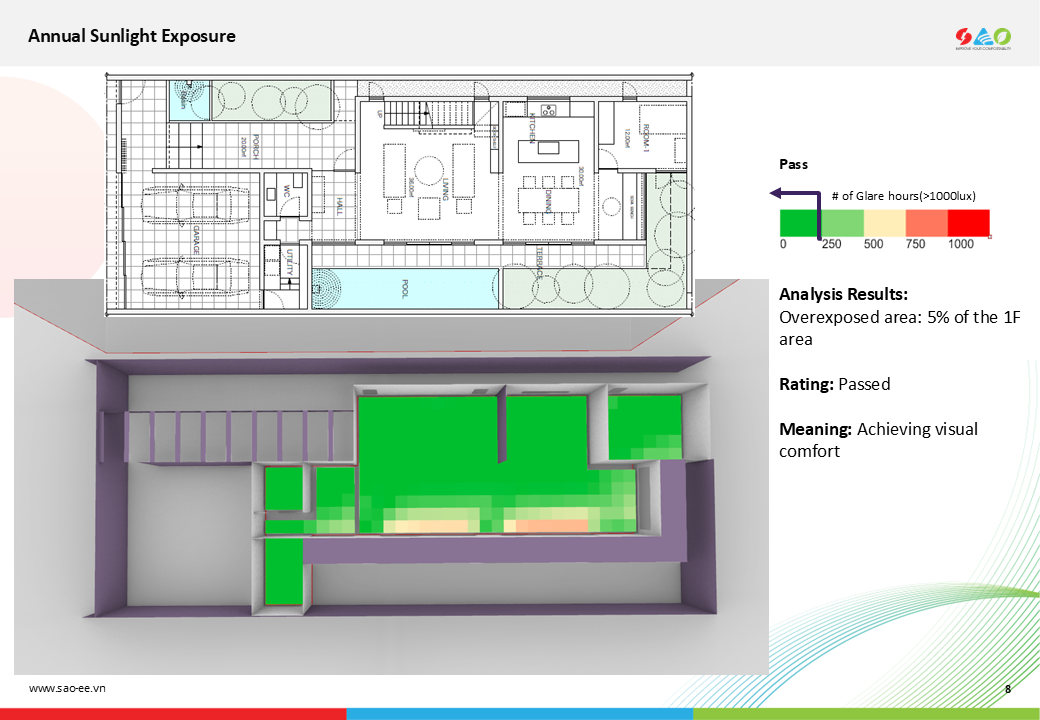
Task: Click the SAO company logo
Action: tap(983, 38)
